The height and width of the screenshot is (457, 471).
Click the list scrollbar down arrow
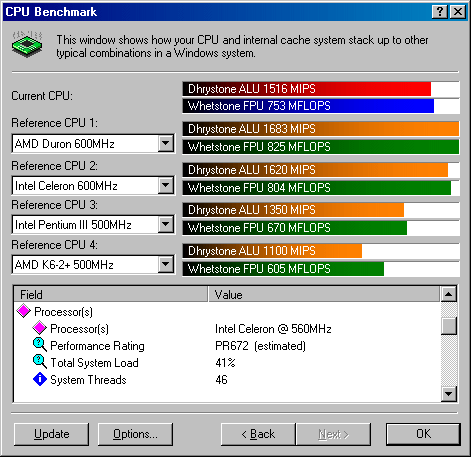449,394
